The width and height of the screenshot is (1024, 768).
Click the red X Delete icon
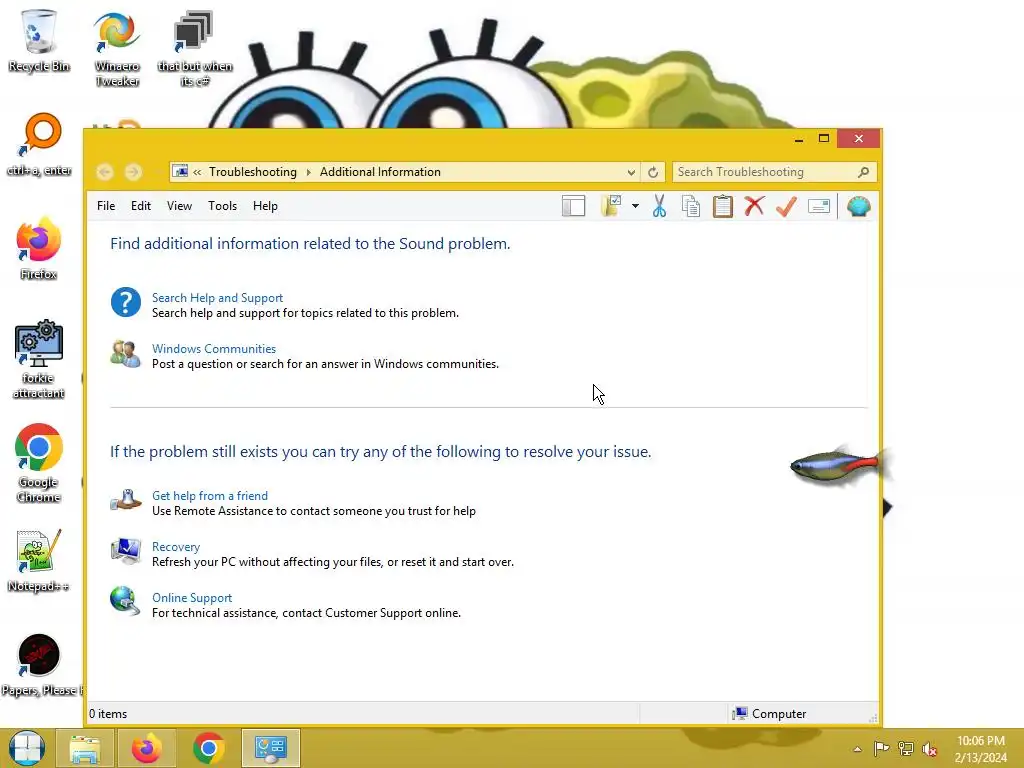coord(754,206)
